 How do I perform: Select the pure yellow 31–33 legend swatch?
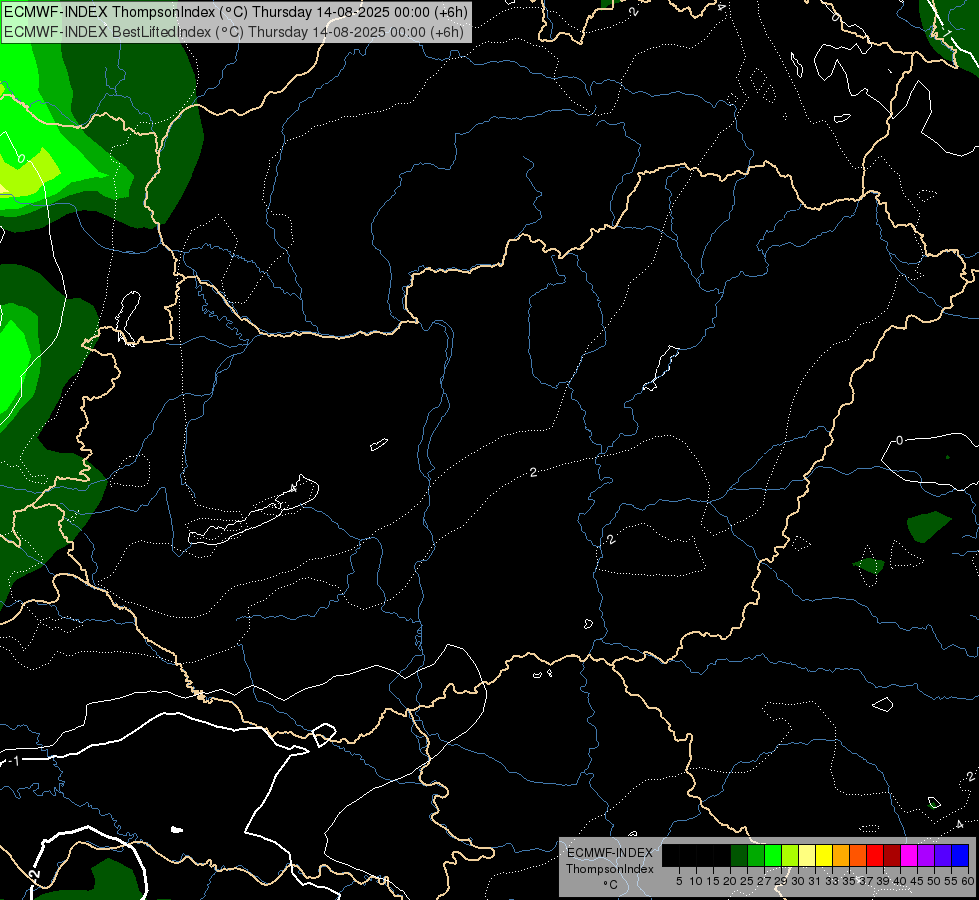pos(825,855)
